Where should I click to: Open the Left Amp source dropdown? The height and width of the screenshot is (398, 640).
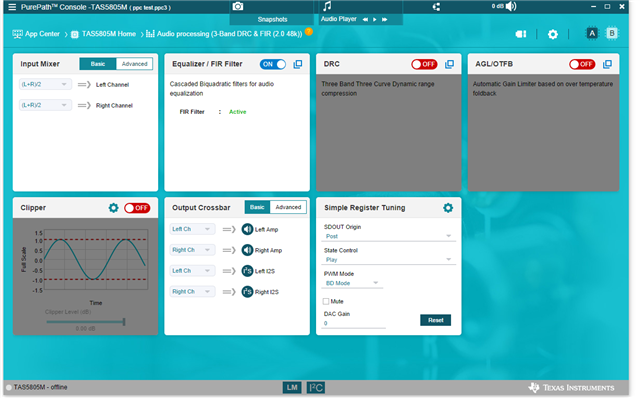pos(192,229)
